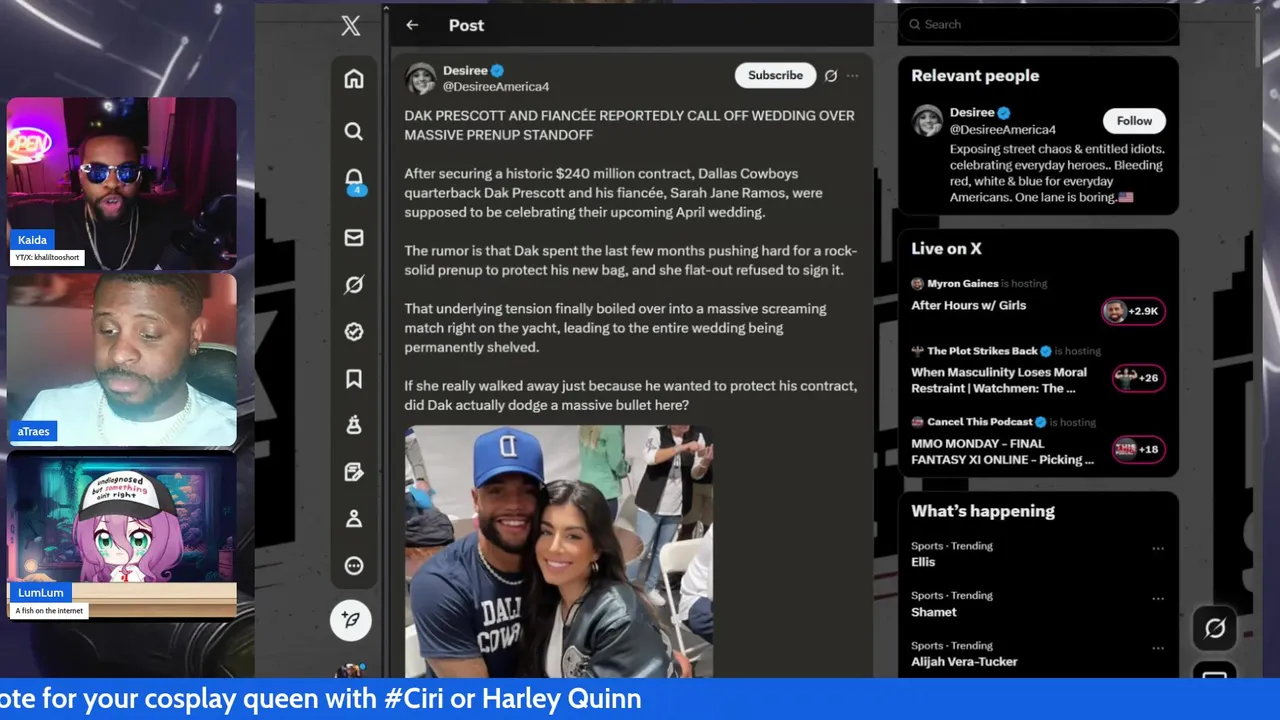
Task: Open trending topic Shamet
Action: pyautogui.click(x=934, y=612)
